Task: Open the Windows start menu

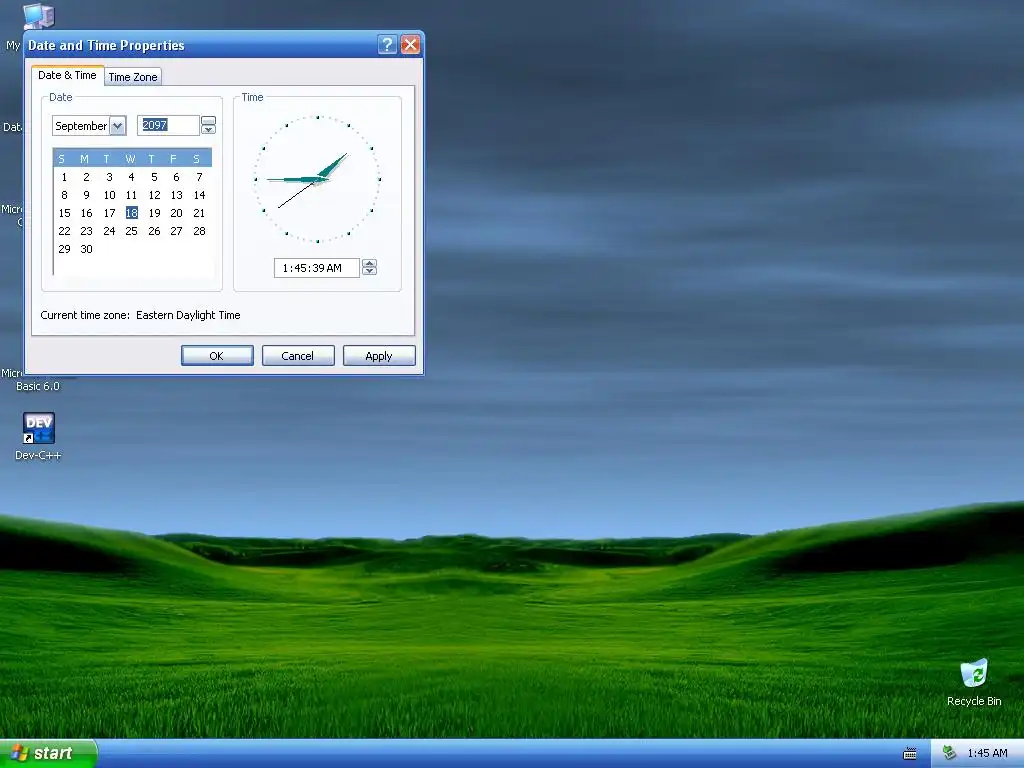Action: pos(48,753)
